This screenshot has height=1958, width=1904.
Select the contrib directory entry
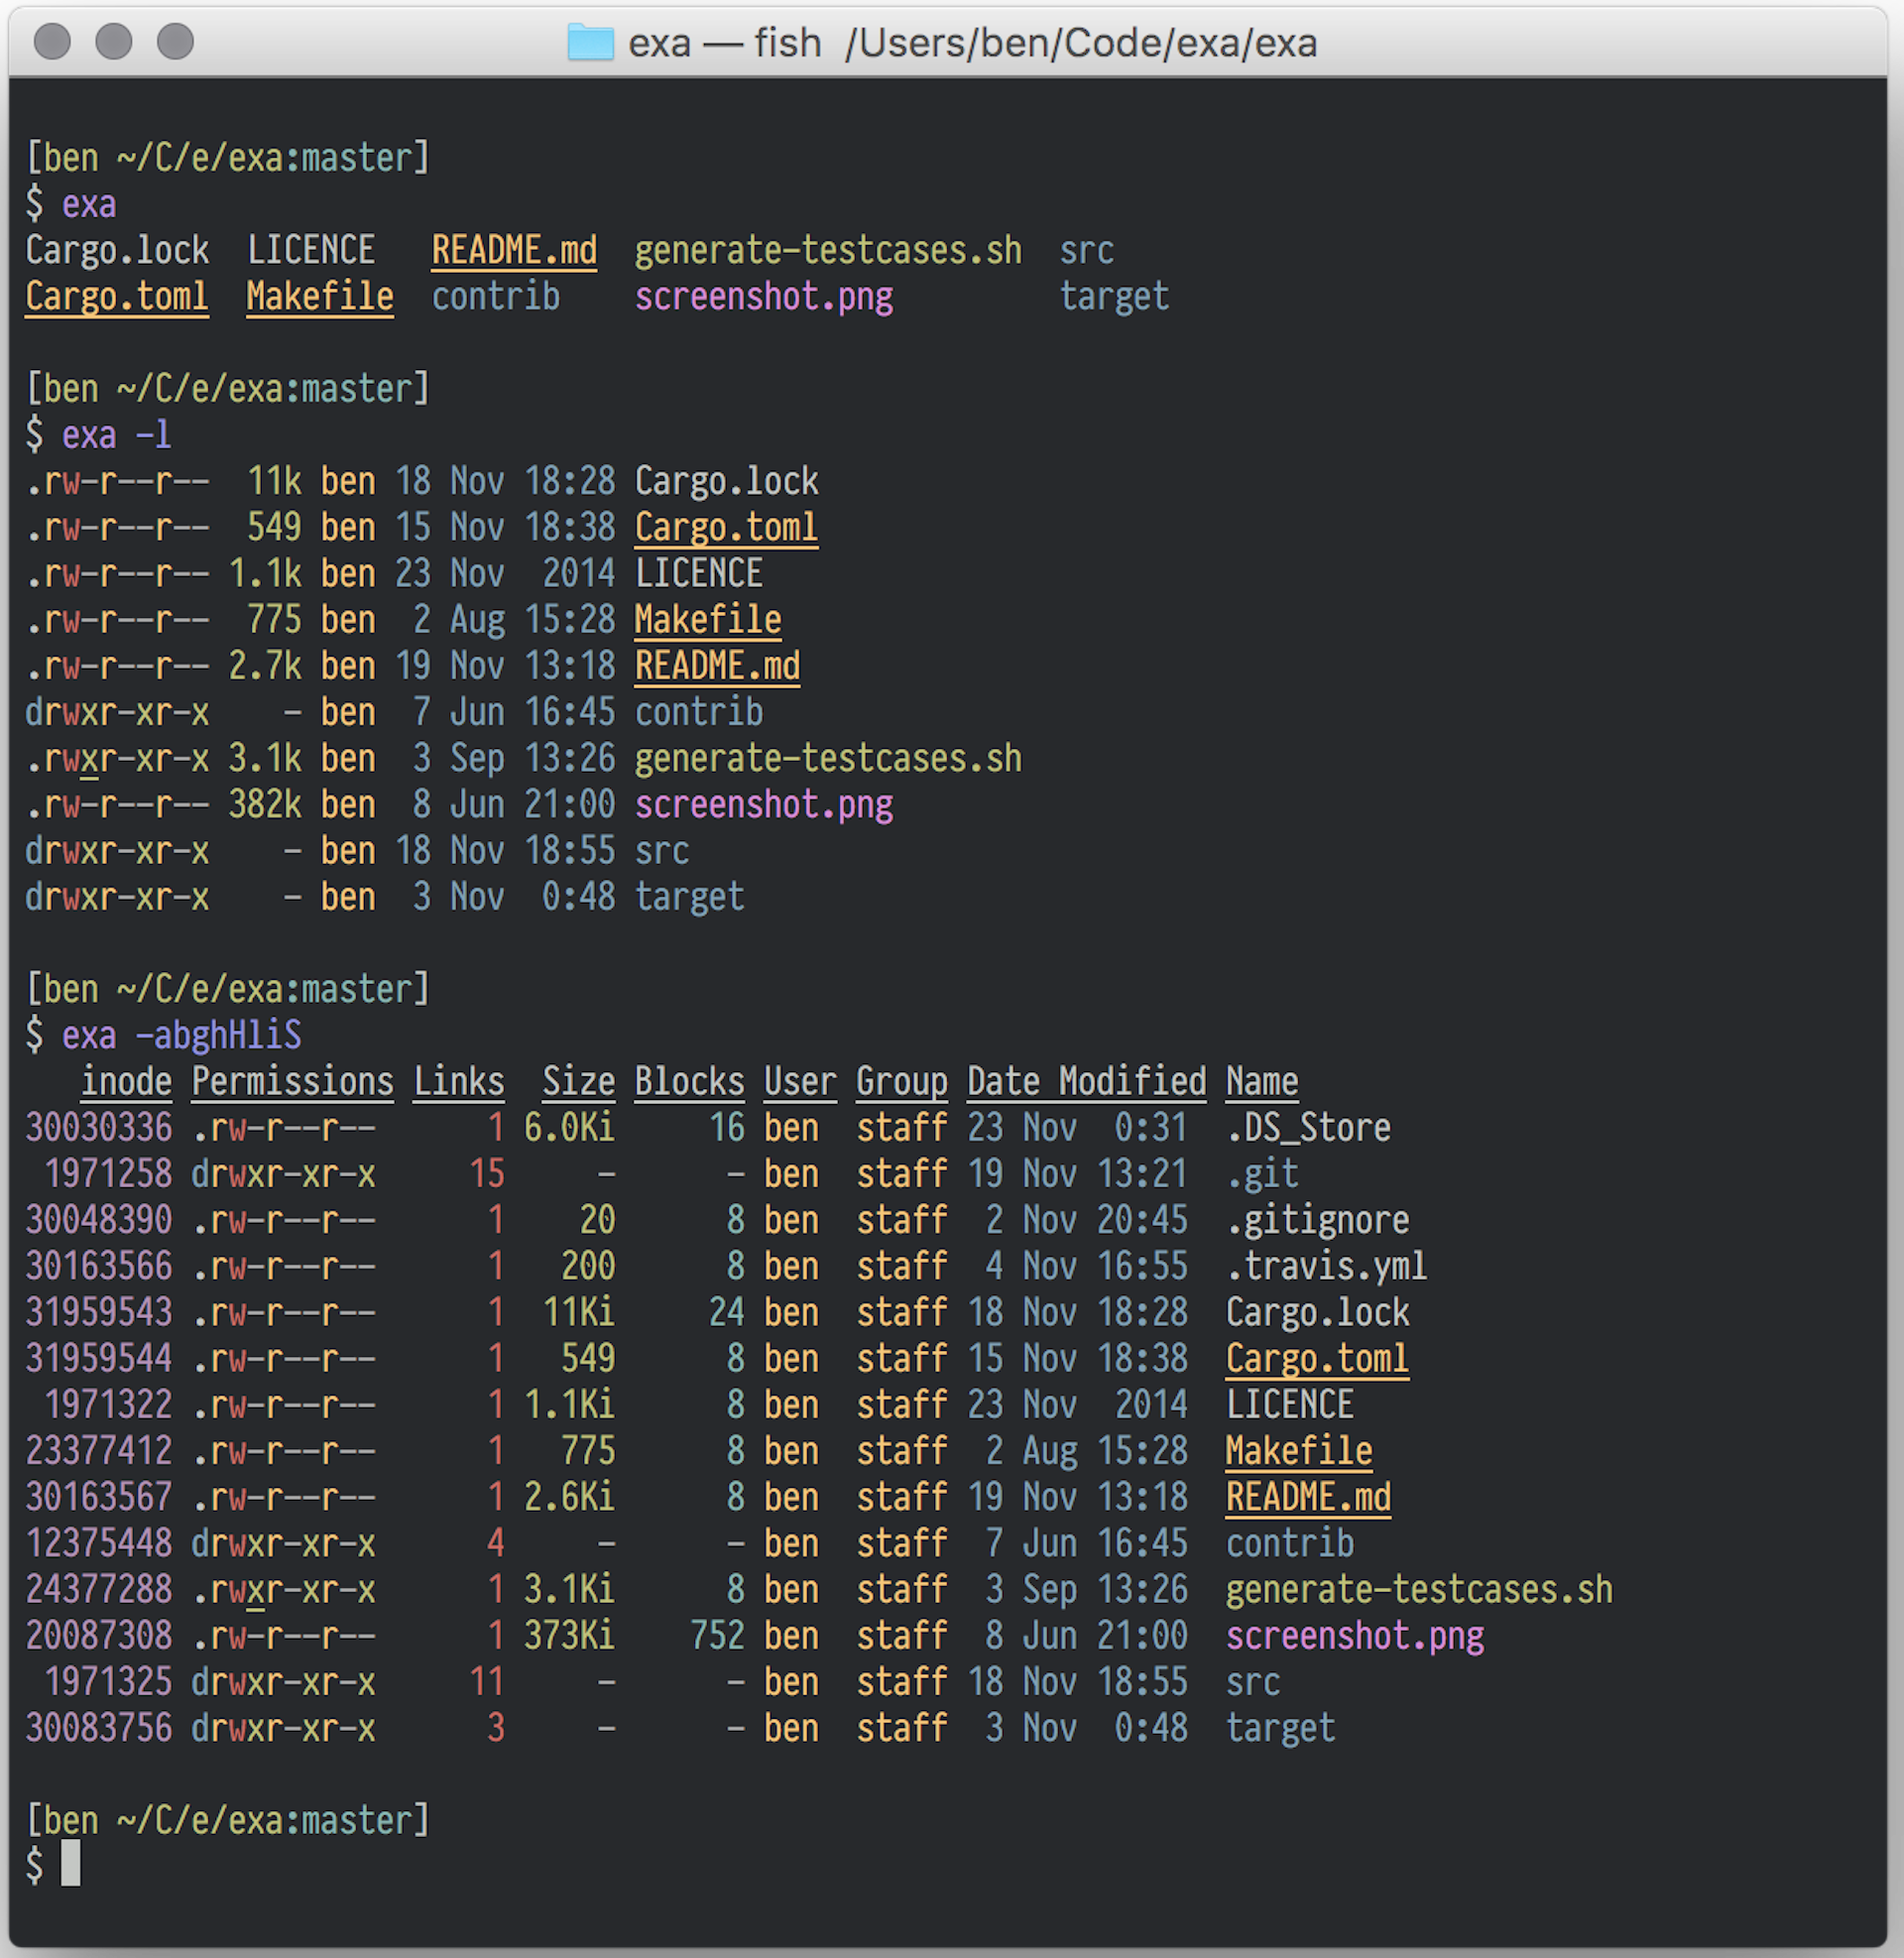[1289, 1543]
